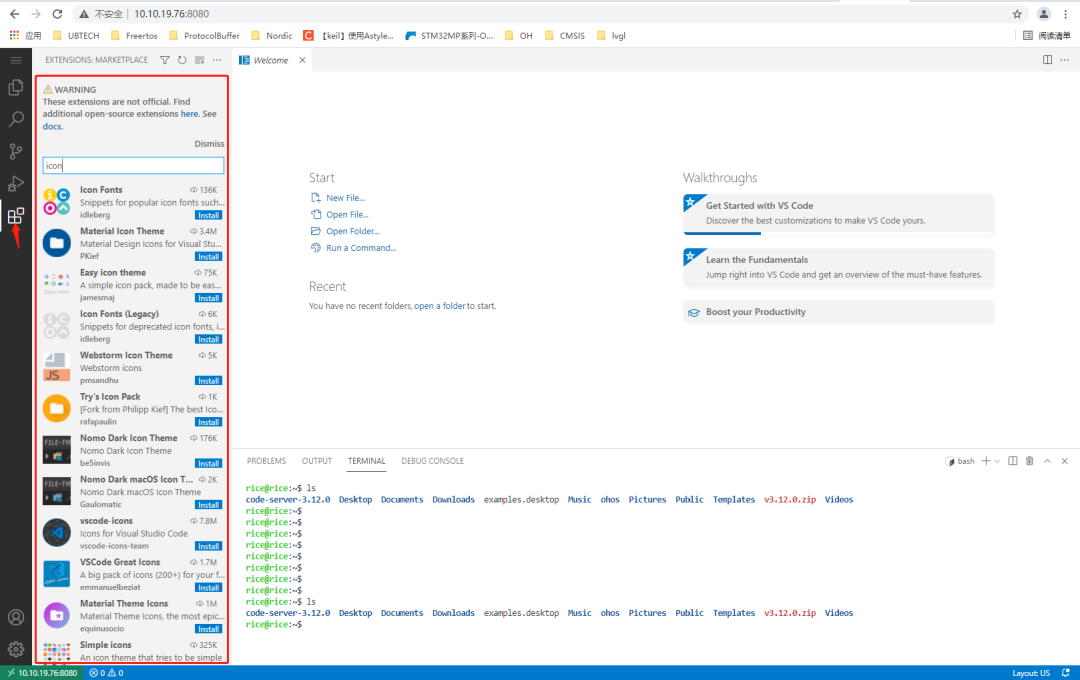Split the terminal panel
Screen dimensions: 1080x680
click(1012, 461)
